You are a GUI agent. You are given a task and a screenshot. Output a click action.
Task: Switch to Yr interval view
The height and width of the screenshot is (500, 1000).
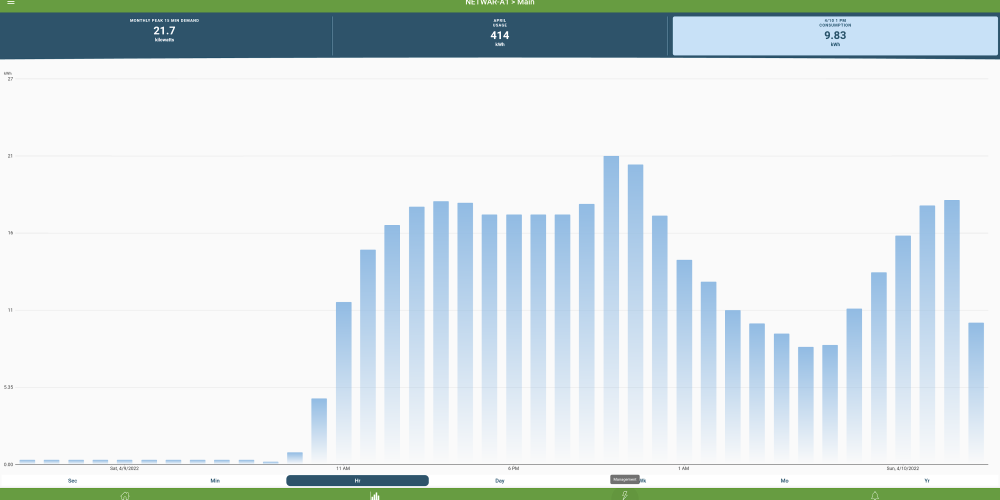coord(926,481)
